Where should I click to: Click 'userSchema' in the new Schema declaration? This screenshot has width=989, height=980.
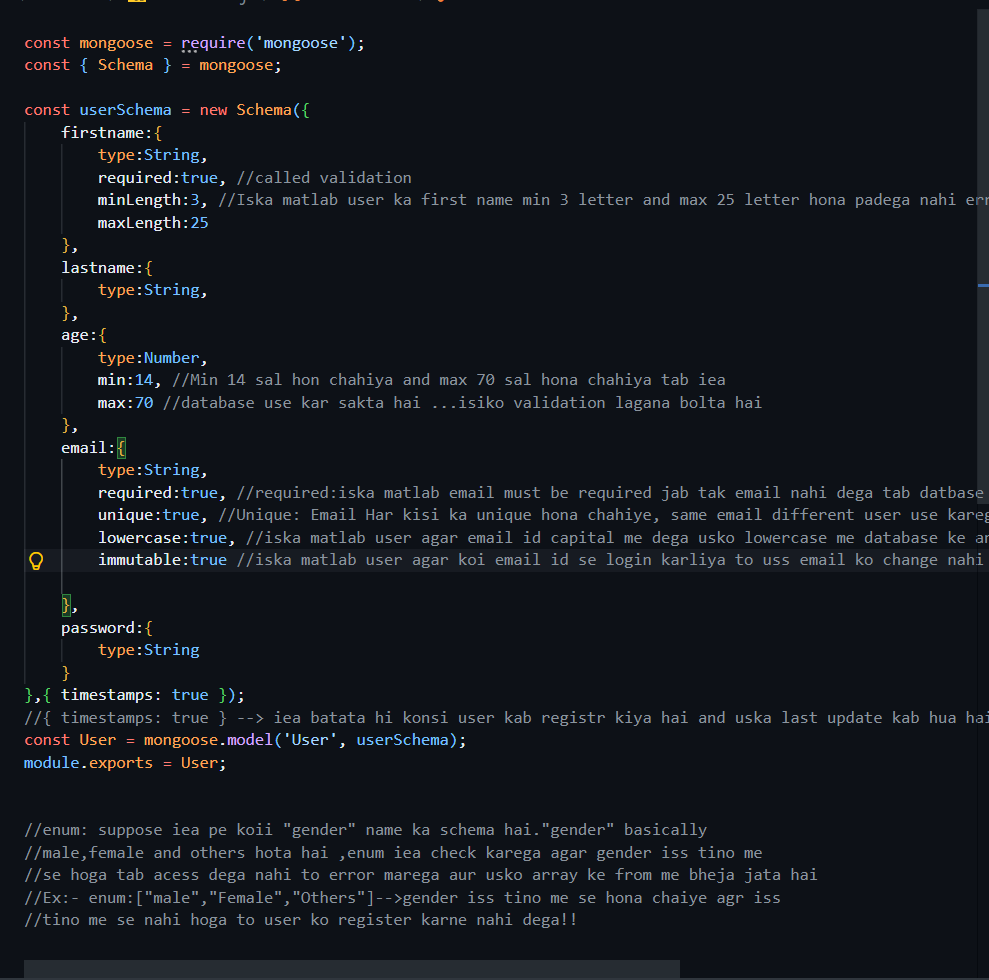pos(126,110)
